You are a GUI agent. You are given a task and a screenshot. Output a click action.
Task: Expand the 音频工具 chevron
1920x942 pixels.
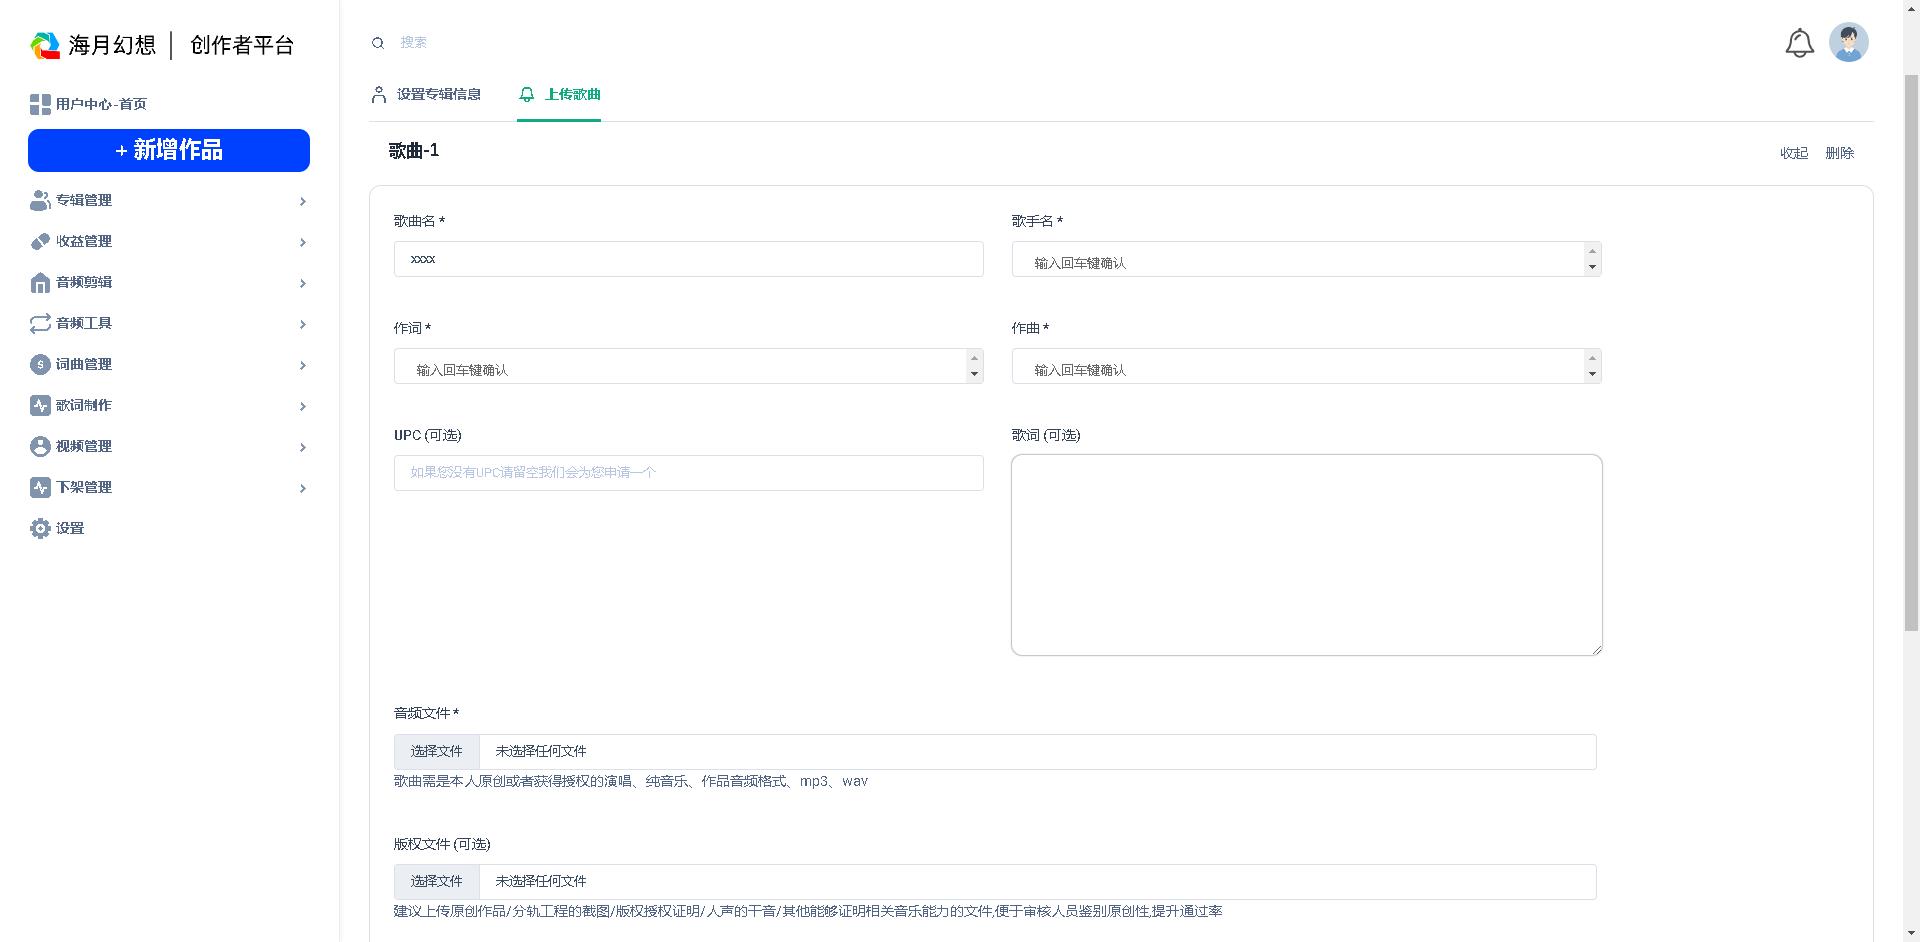[x=302, y=325]
